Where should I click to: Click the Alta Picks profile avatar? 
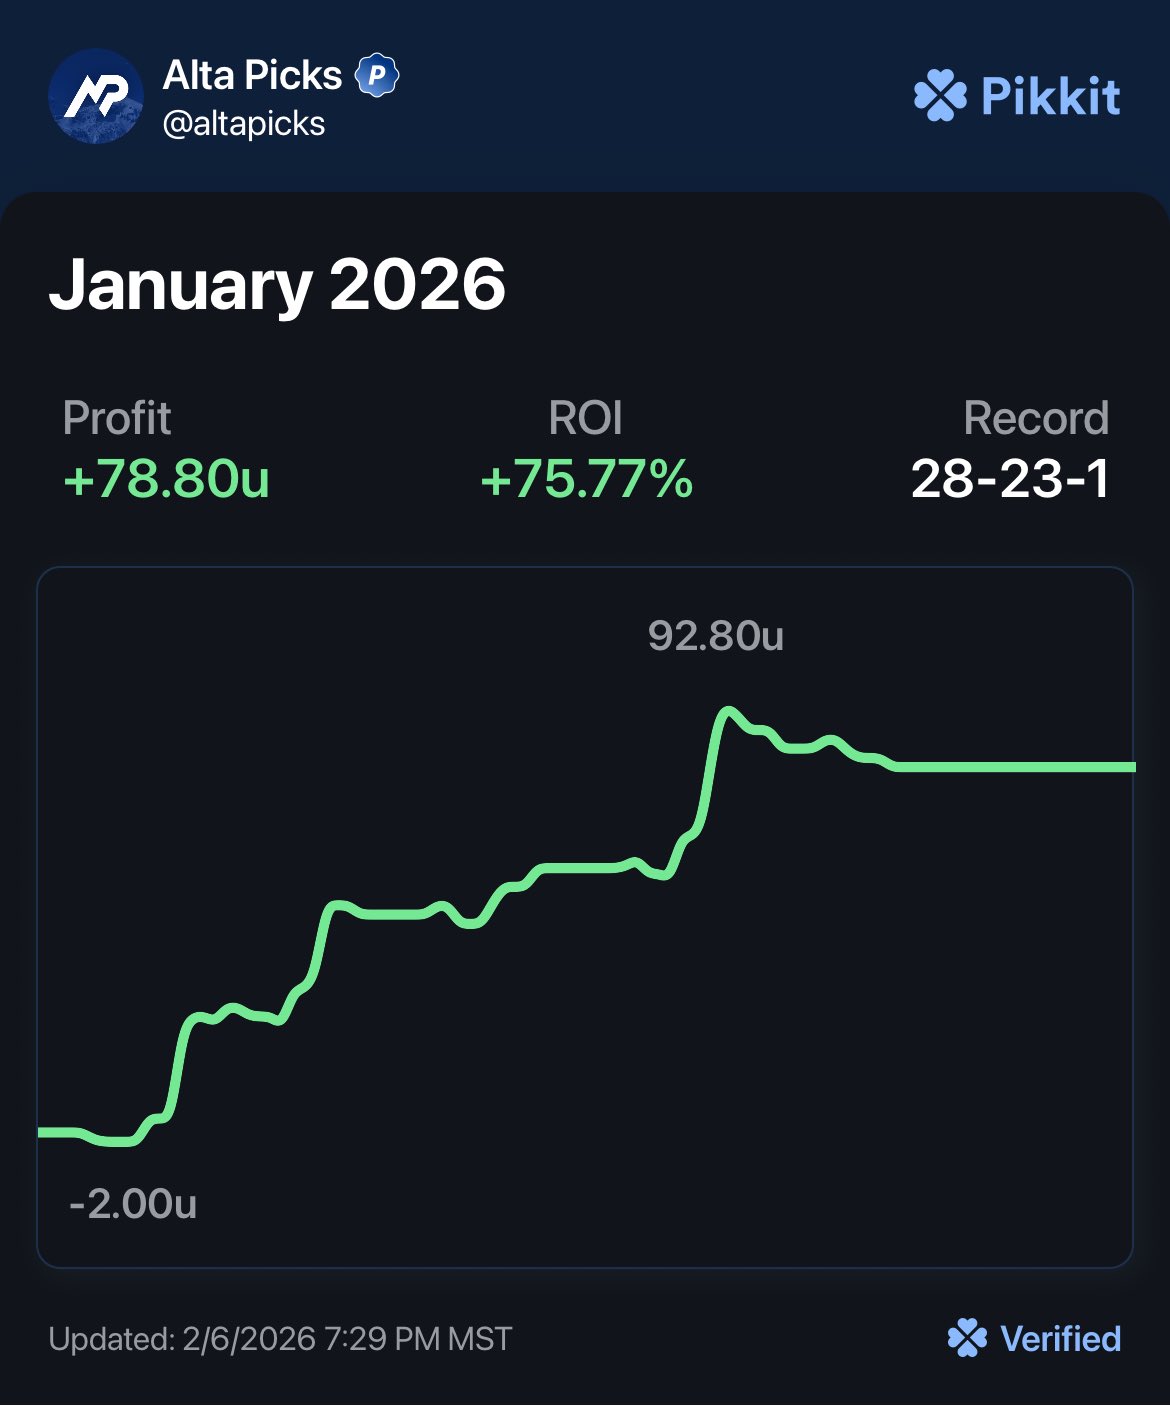pyautogui.click(x=96, y=96)
